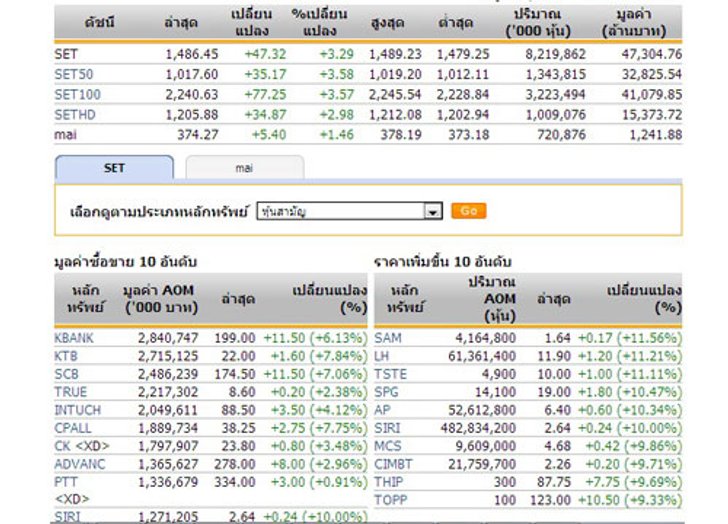Click the dropdown arrow next to หุ้นสามัญ
This screenshot has width=728, height=524.
[x=433, y=212]
